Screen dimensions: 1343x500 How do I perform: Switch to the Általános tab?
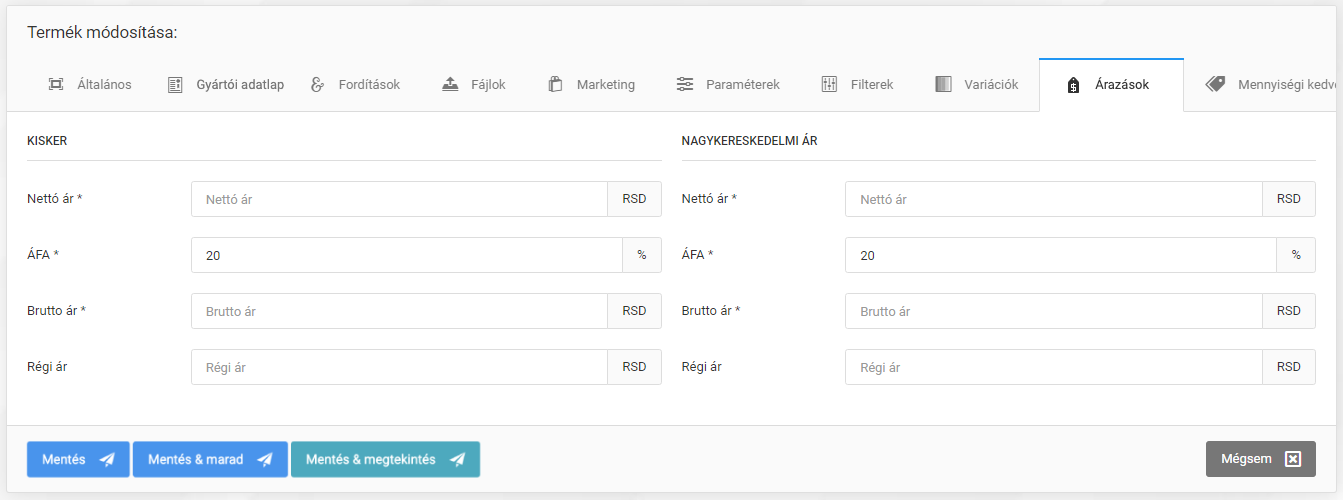89,85
